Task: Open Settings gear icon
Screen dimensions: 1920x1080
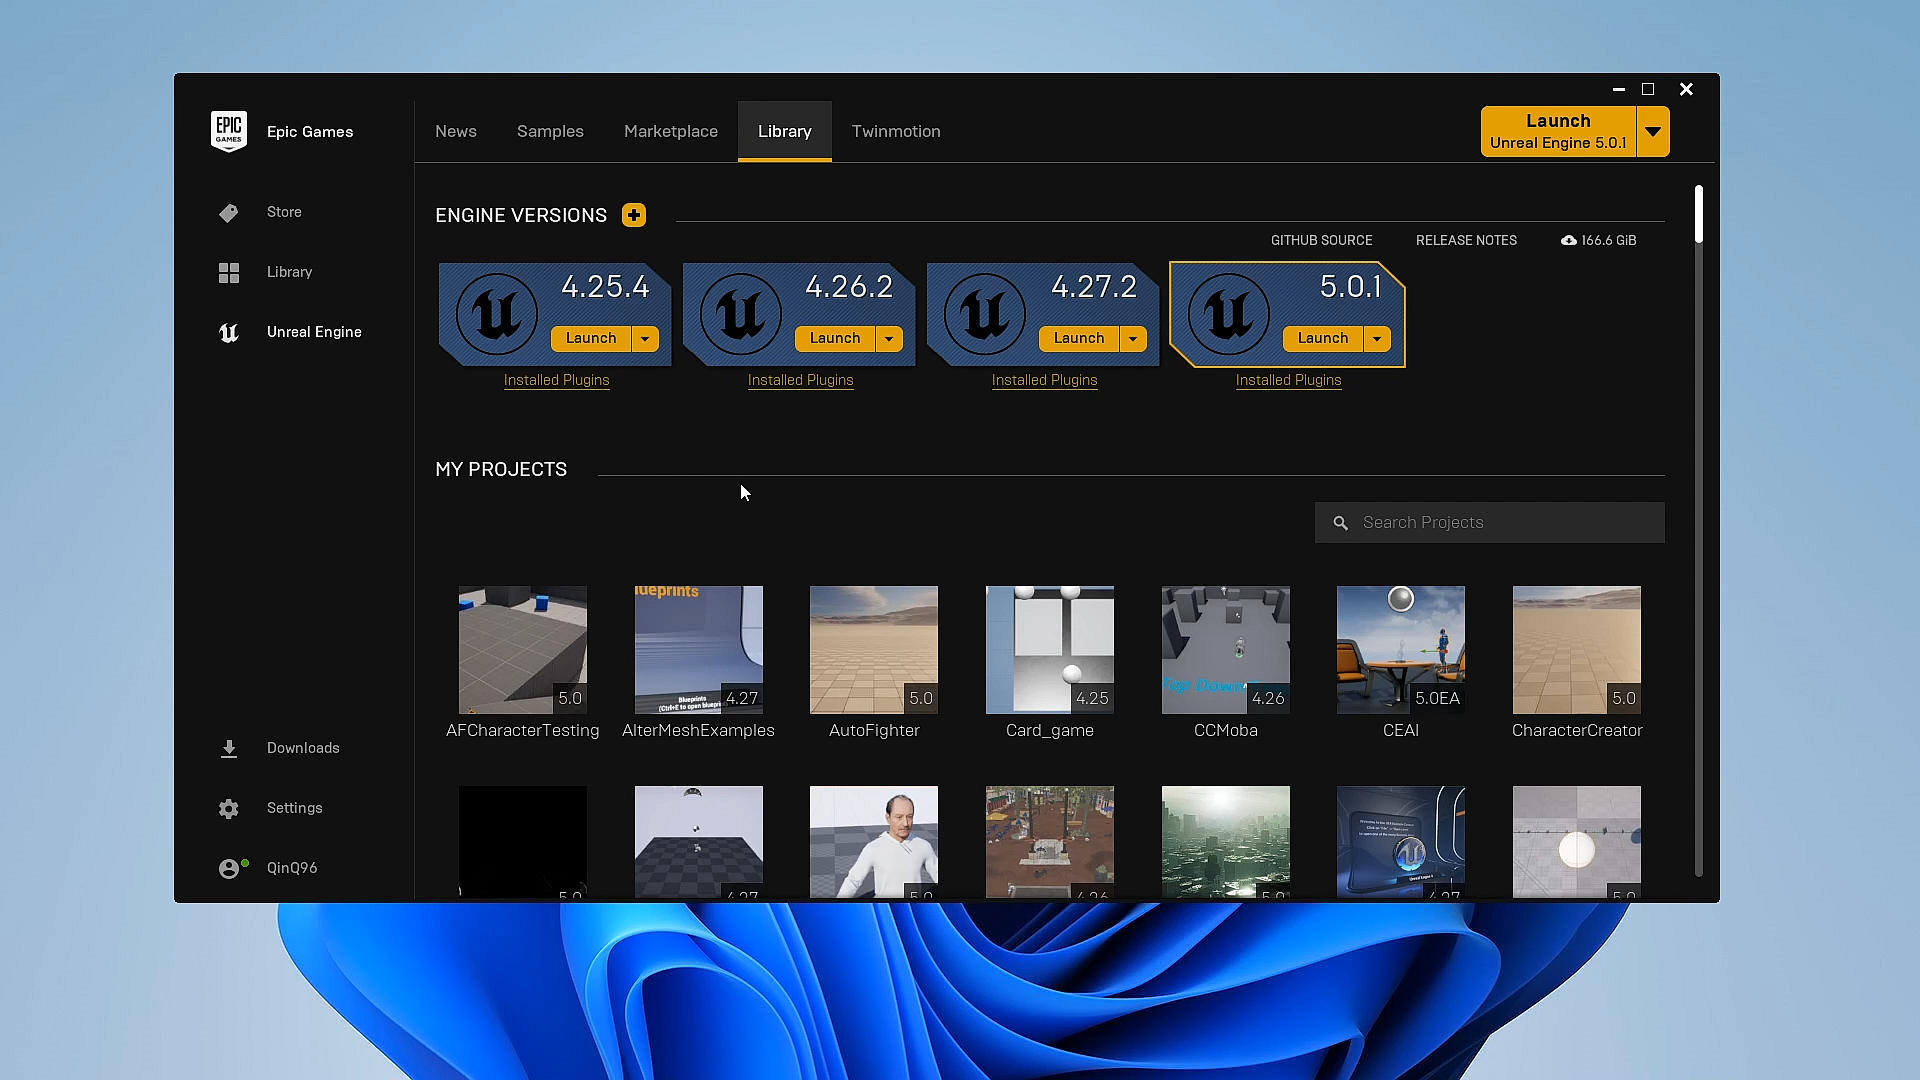Action: (x=229, y=809)
